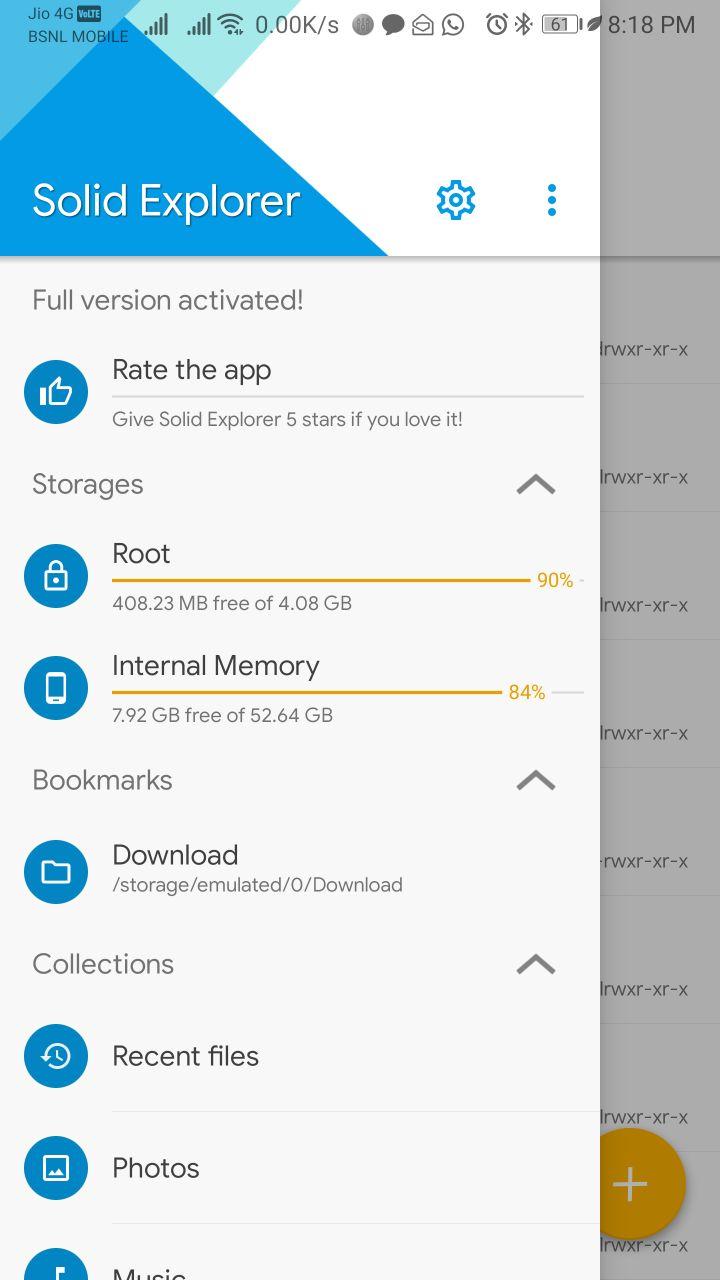This screenshot has width=720, height=1280.
Task: Select the Root storage lock icon
Action: click(x=56, y=575)
